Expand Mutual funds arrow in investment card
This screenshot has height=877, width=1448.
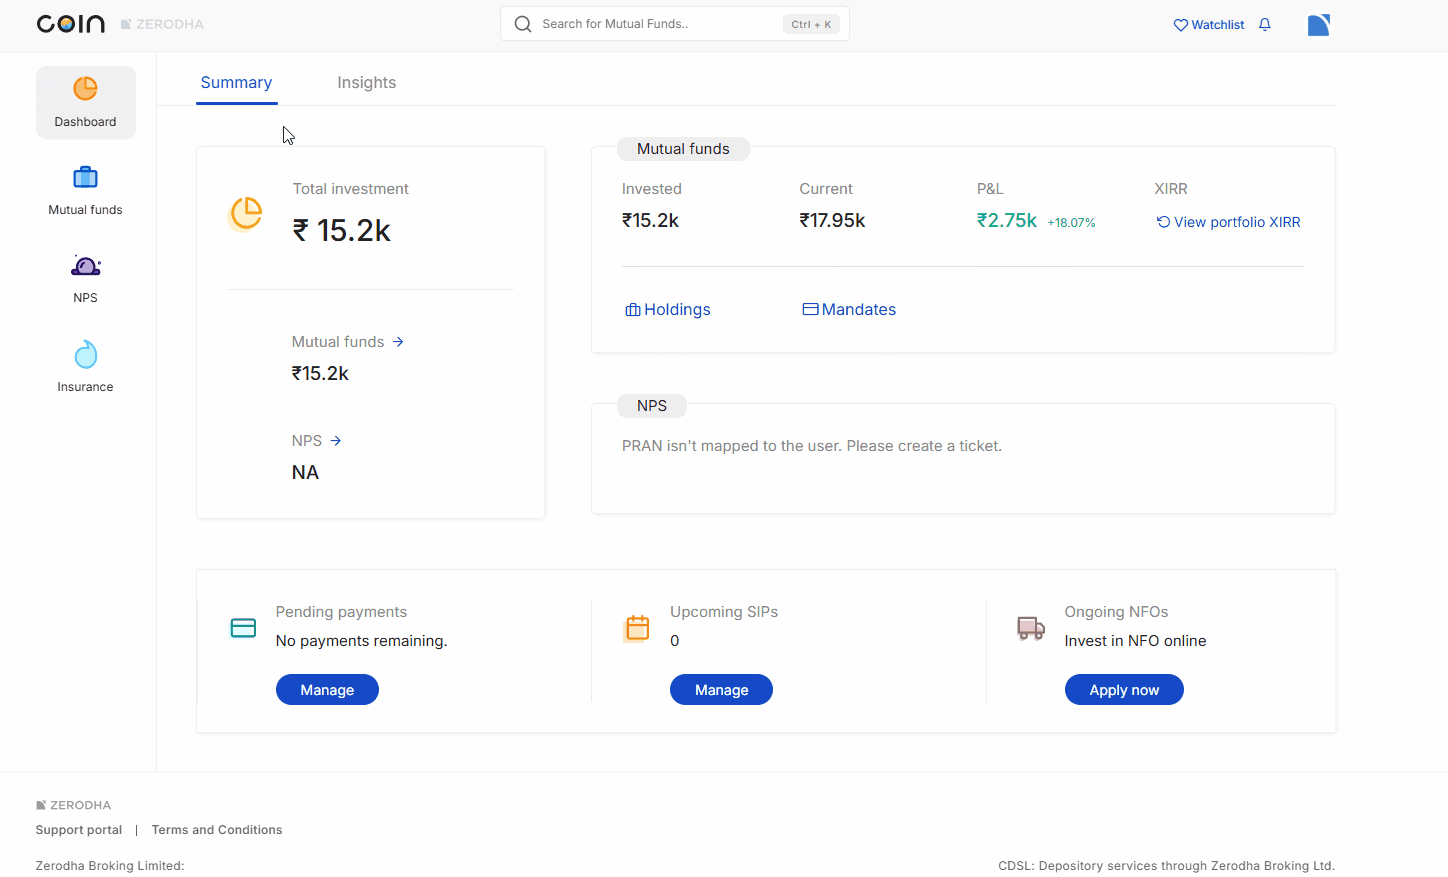coord(398,342)
